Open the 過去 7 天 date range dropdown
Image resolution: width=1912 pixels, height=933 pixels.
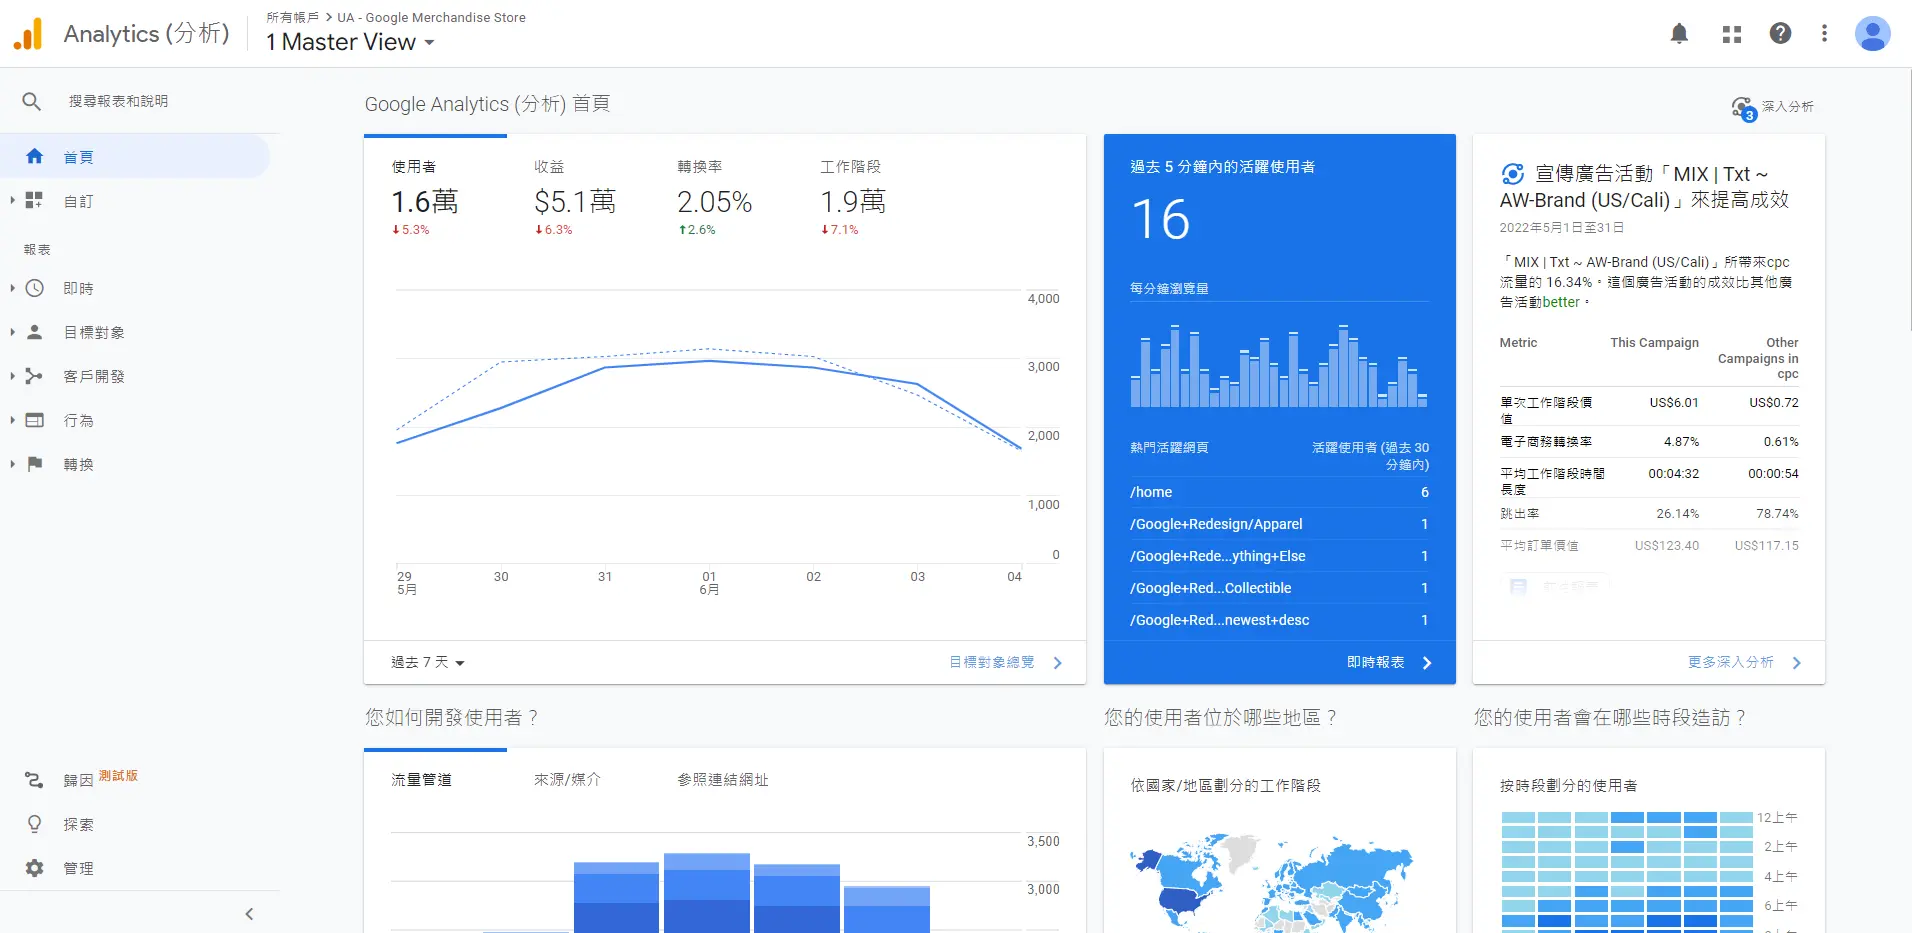click(x=428, y=662)
